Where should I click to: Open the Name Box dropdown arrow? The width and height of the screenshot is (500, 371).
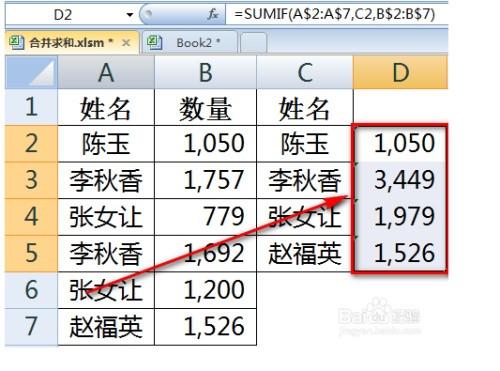(x=130, y=15)
